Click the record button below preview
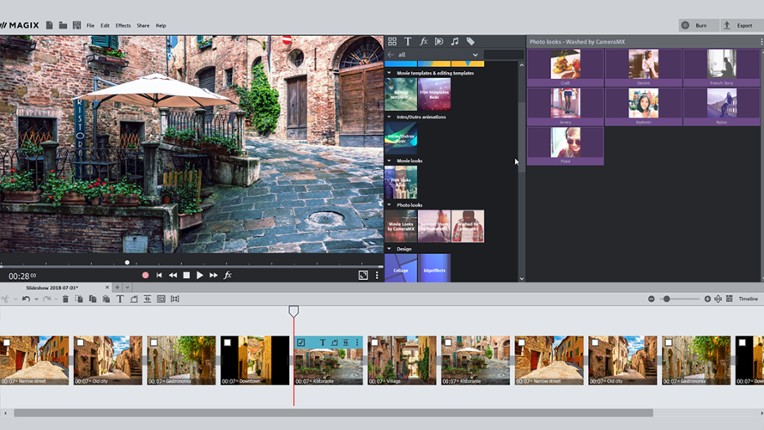Viewport: 764px width, 430px height. 145,275
